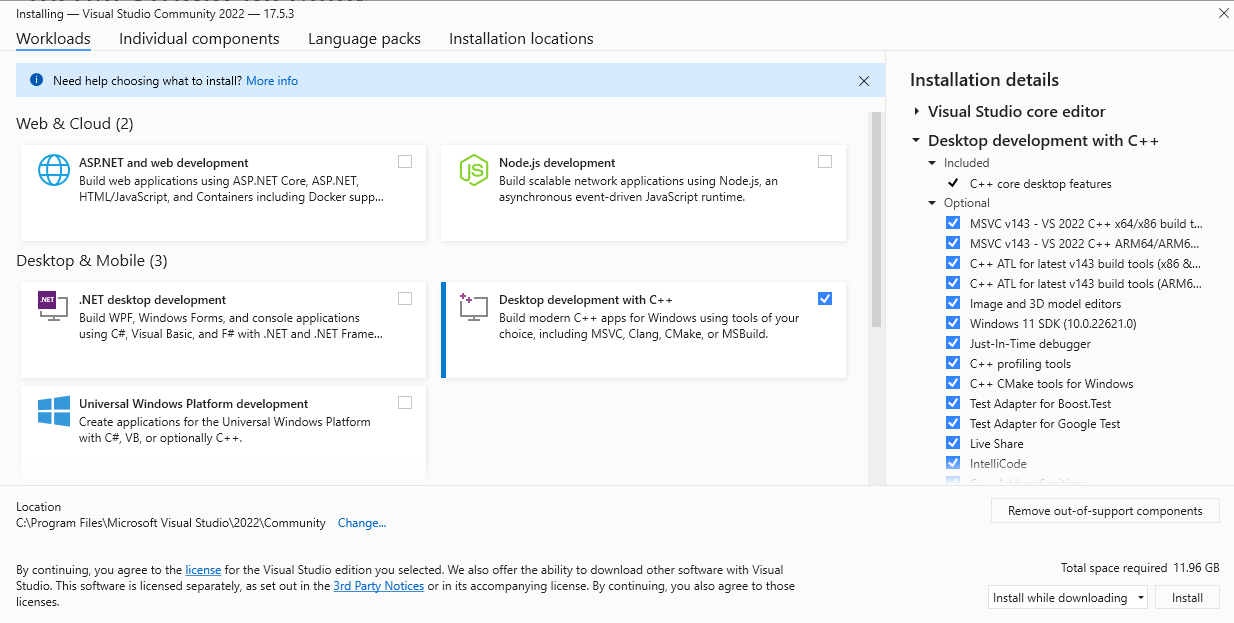Uncheck MSVC v143 ARM64 build tools
Screen dimensions: 1234x623
[x=953, y=243]
